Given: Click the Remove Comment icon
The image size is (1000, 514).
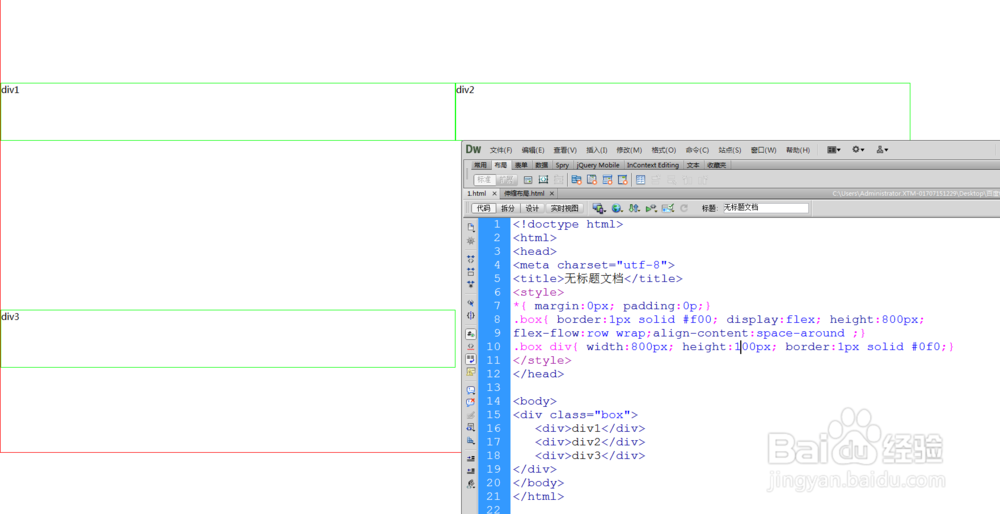Looking at the screenshot, I should click(471, 402).
